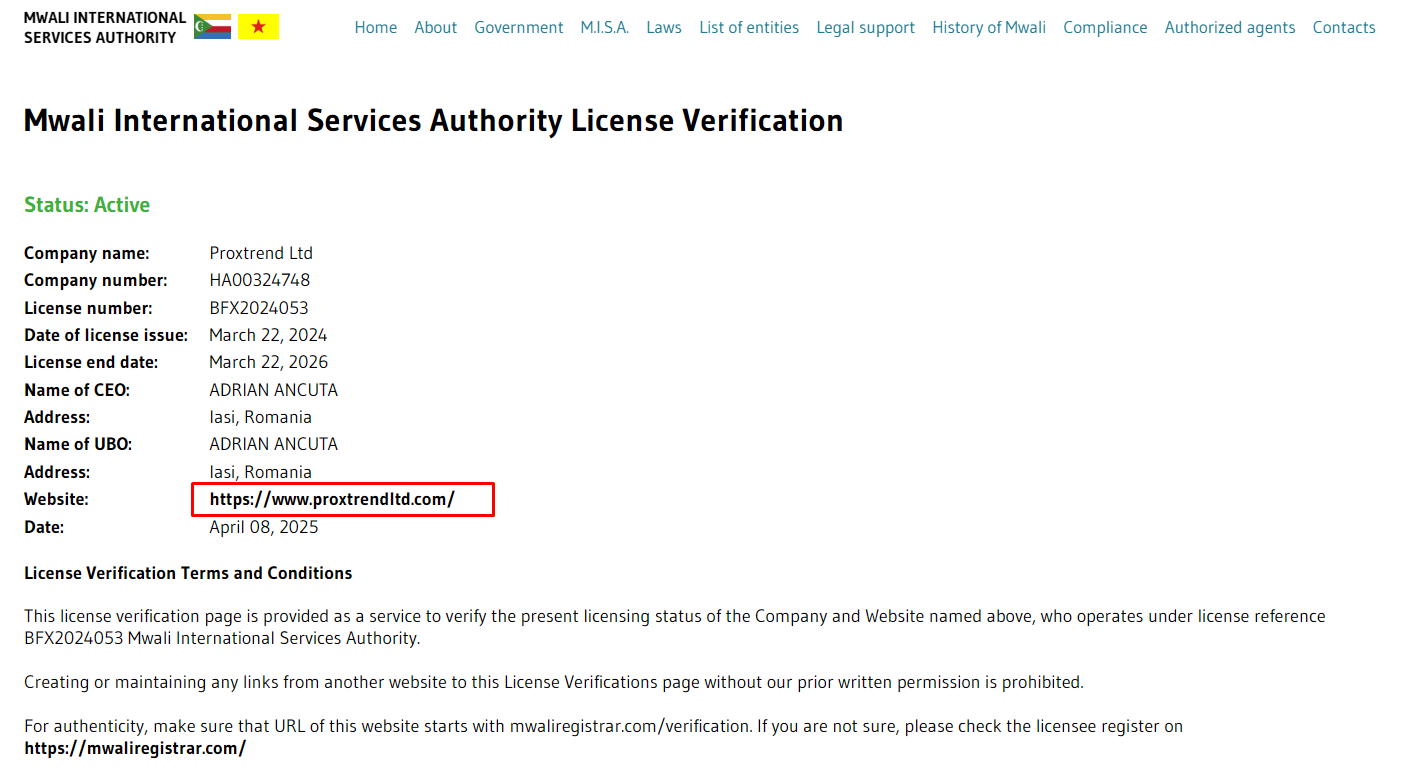Viewport: 1405px width, 770px height.
Task: View the Authorized agents page
Action: pos(1229,28)
